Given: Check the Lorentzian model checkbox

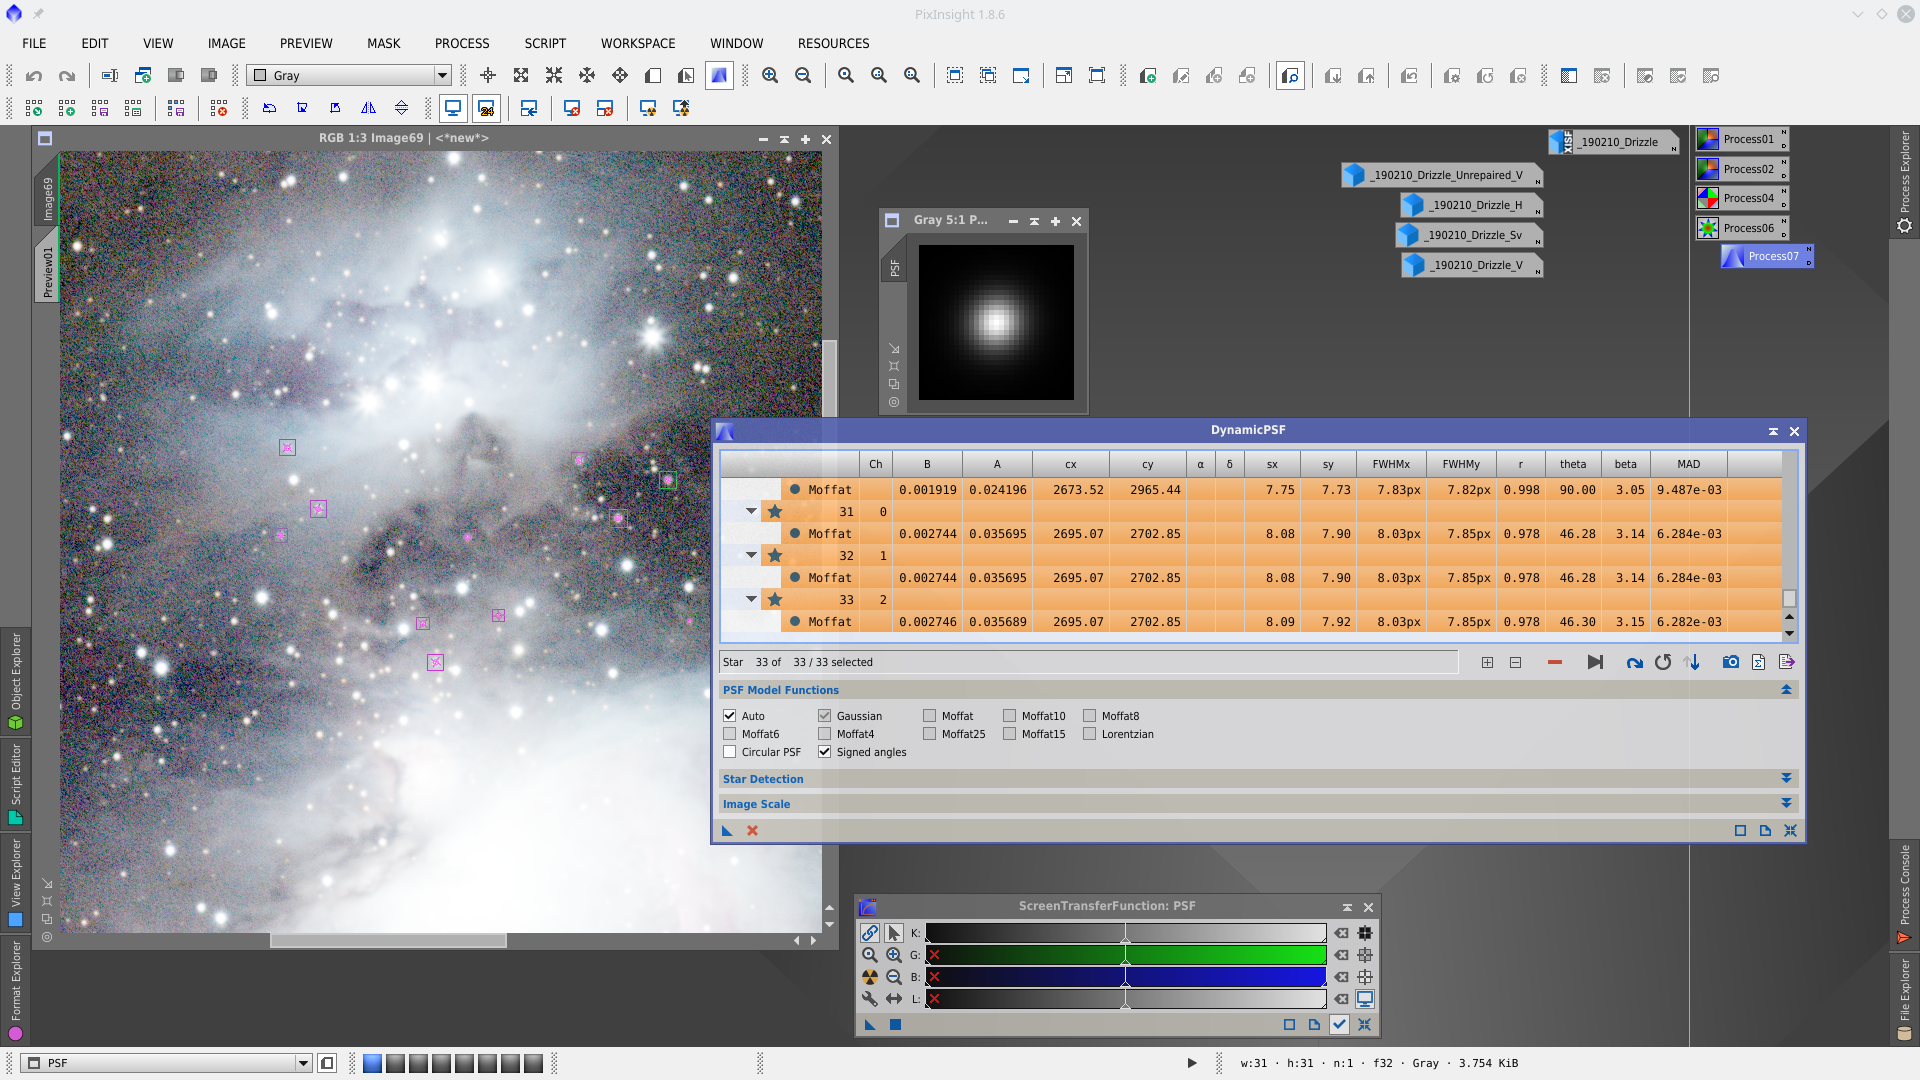Looking at the screenshot, I should coord(1090,734).
